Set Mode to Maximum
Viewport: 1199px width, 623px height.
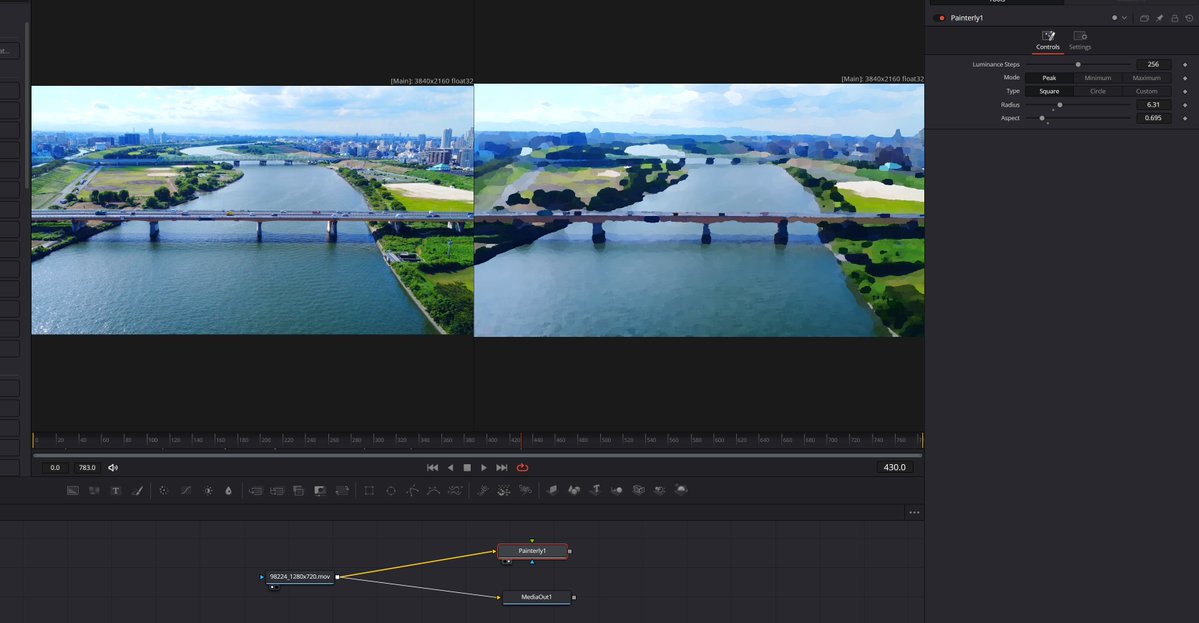(x=1146, y=78)
